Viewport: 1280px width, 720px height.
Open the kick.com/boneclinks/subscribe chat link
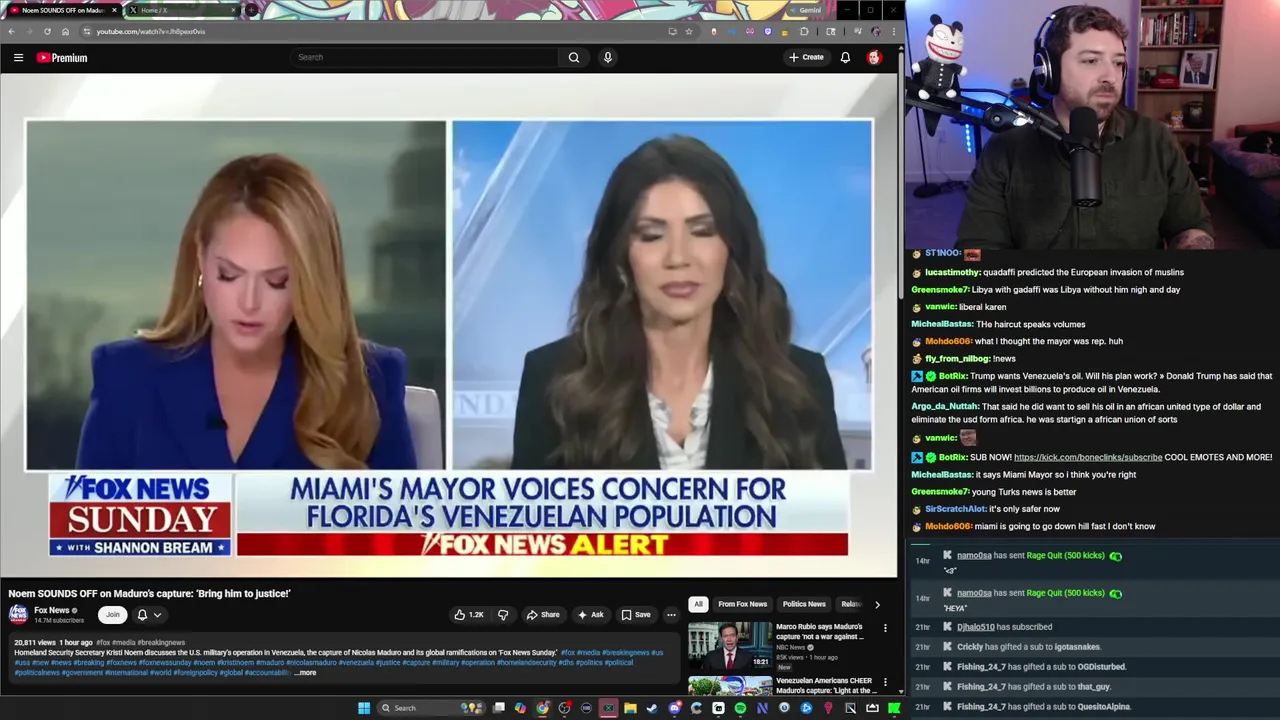click(x=1088, y=457)
